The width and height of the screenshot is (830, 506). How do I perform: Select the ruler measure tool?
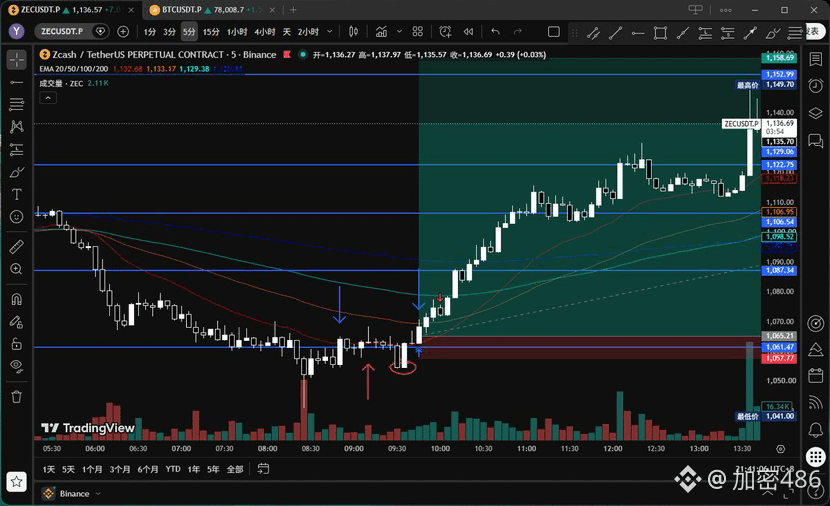pos(16,247)
